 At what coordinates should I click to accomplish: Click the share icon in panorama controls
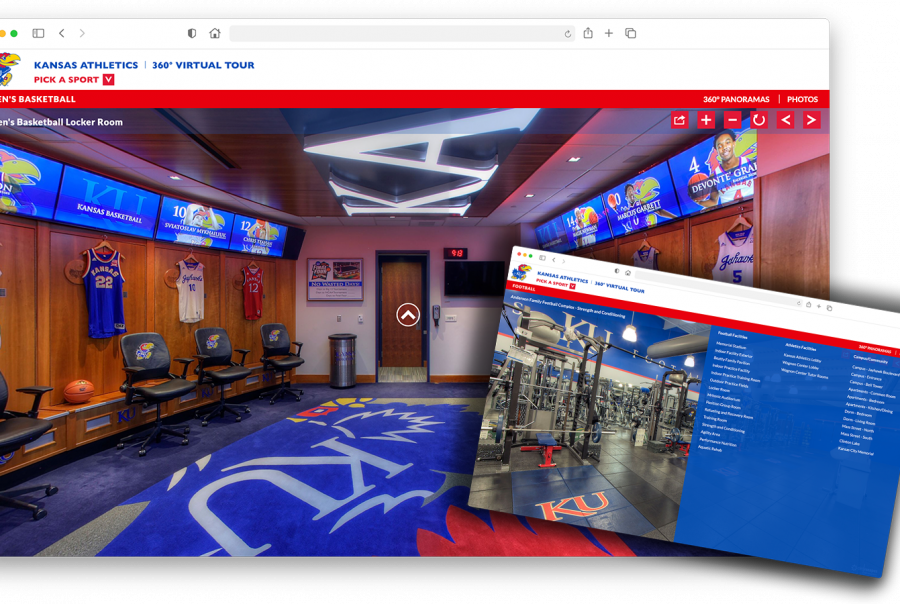pyautogui.click(x=680, y=120)
